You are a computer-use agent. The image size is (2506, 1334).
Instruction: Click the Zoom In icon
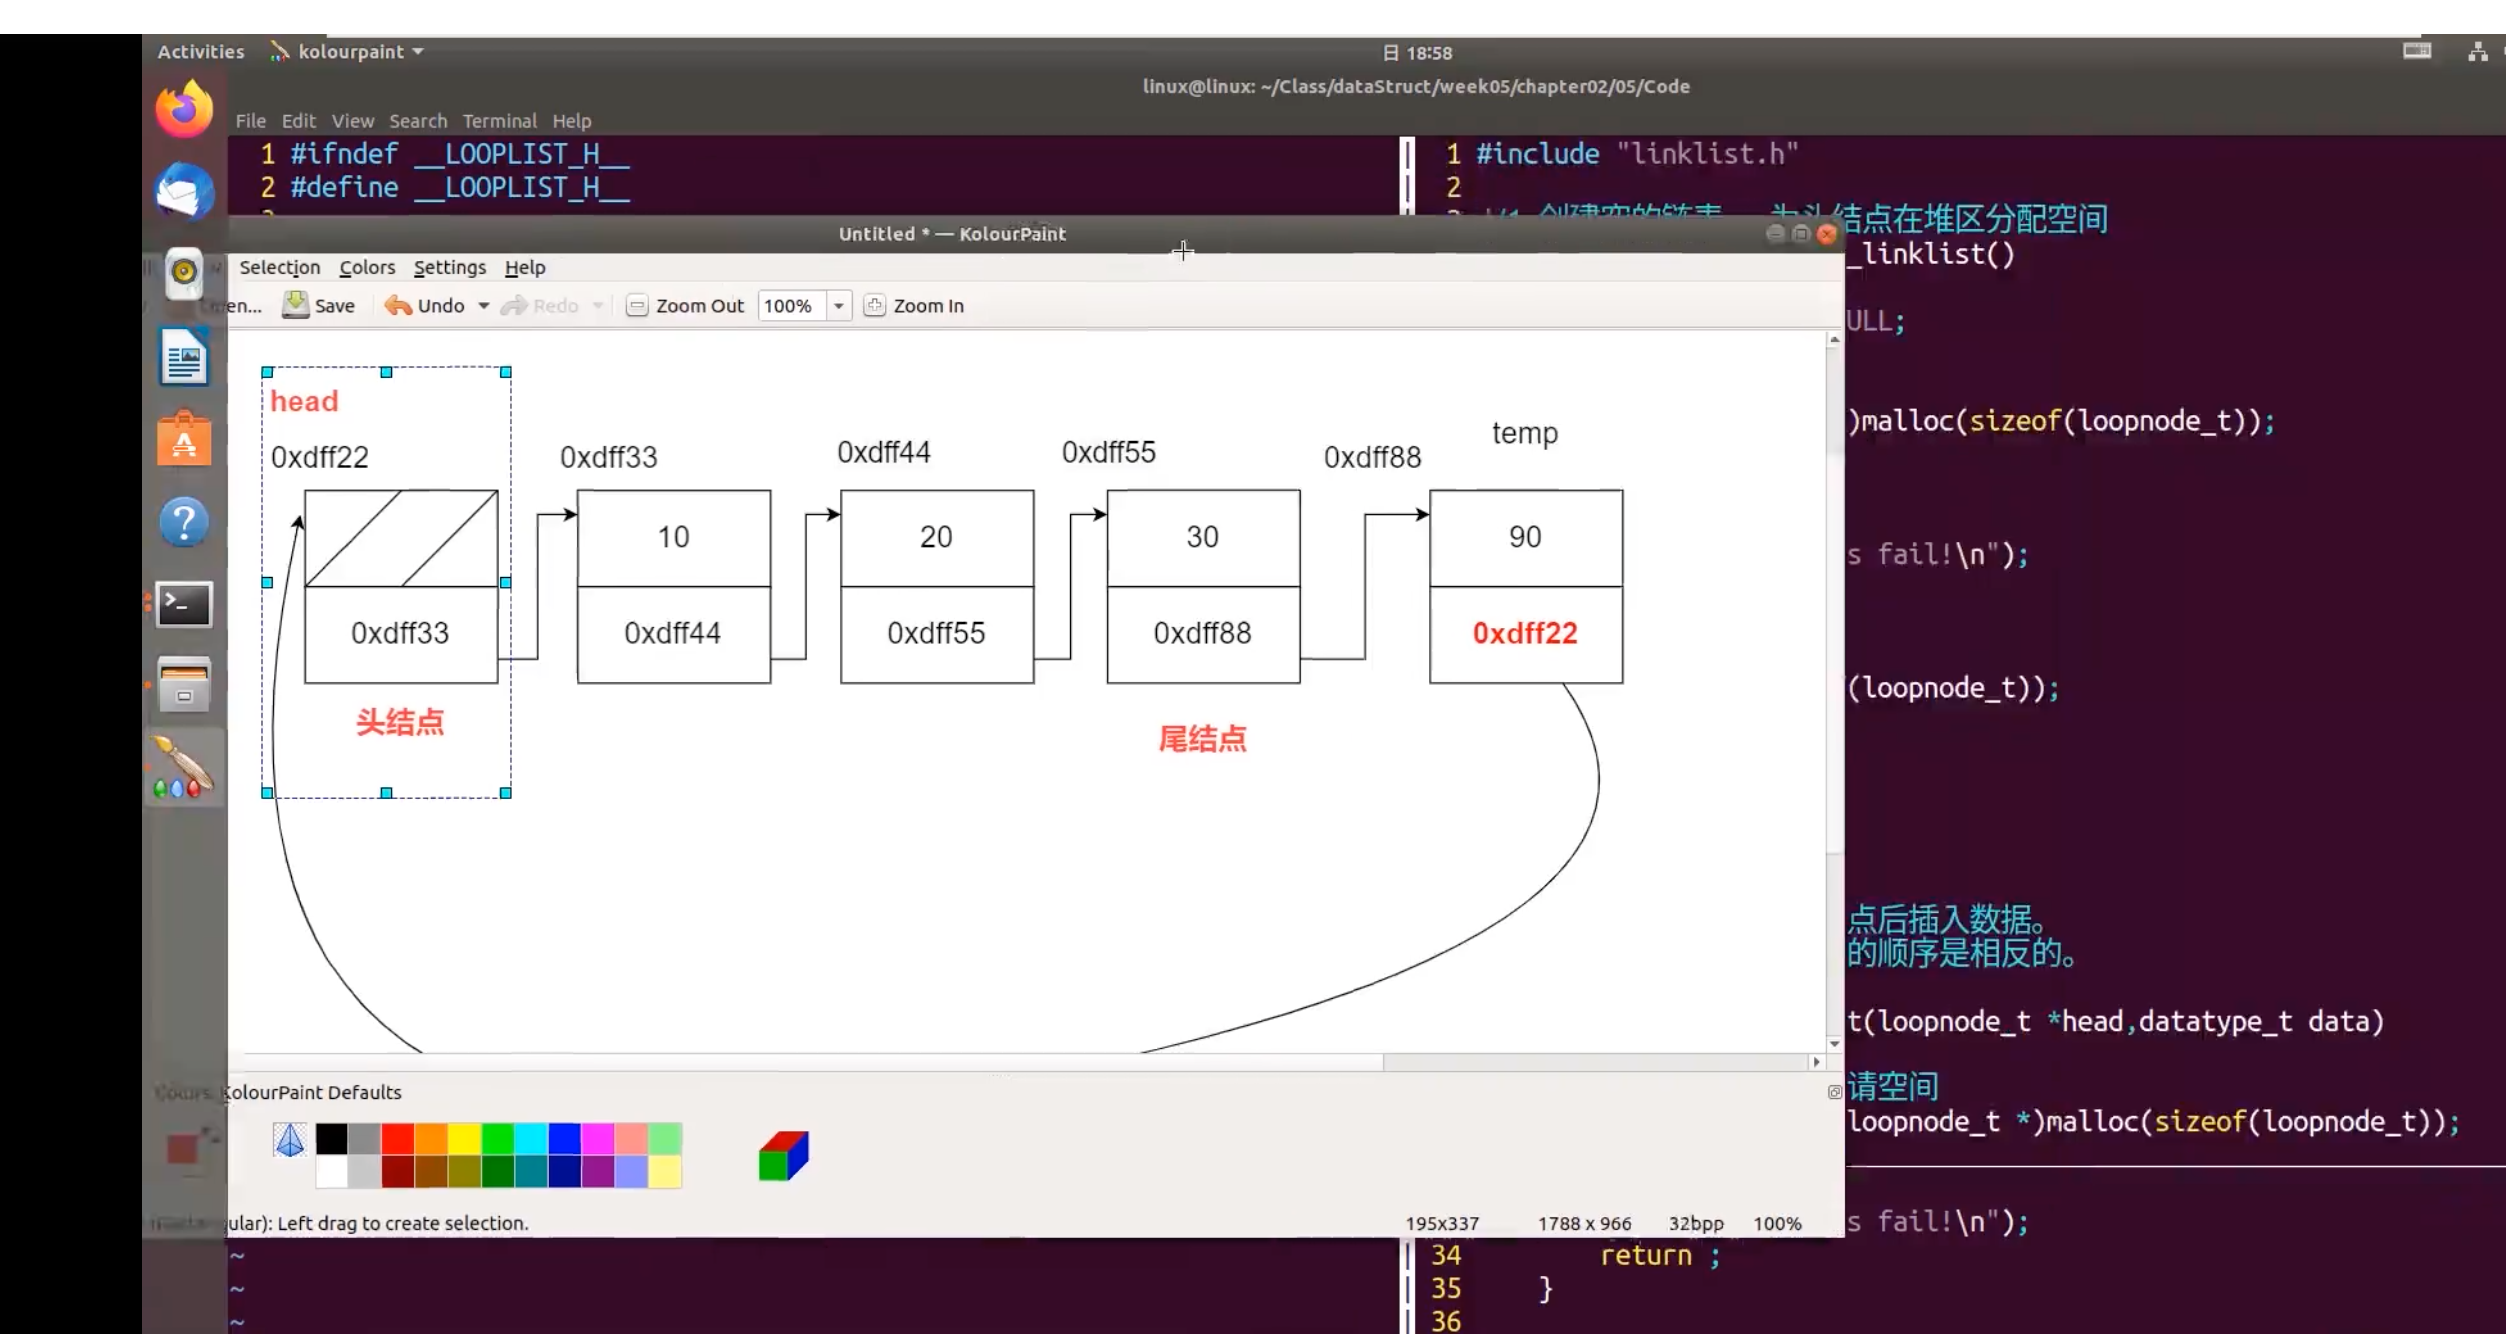coord(875,305)
